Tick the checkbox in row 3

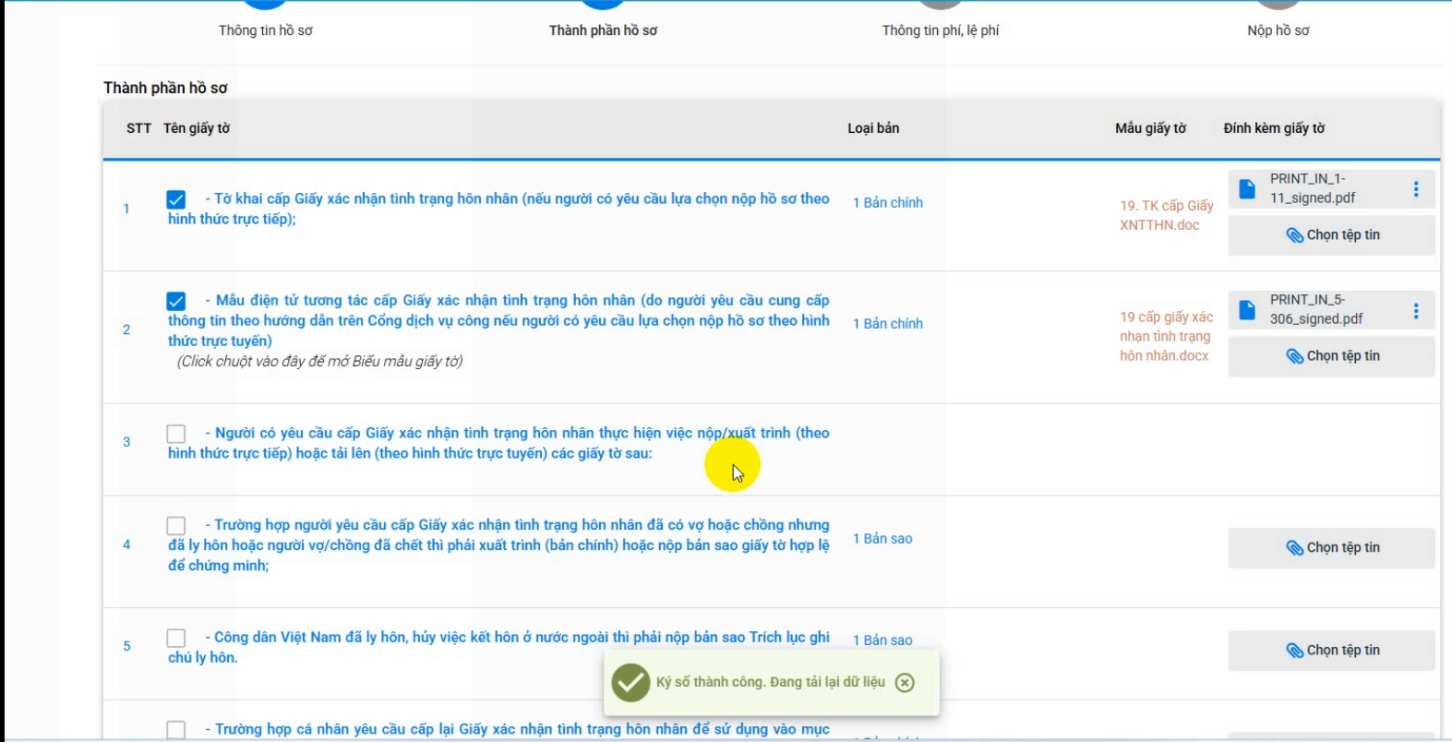click(x=176, y=434)
